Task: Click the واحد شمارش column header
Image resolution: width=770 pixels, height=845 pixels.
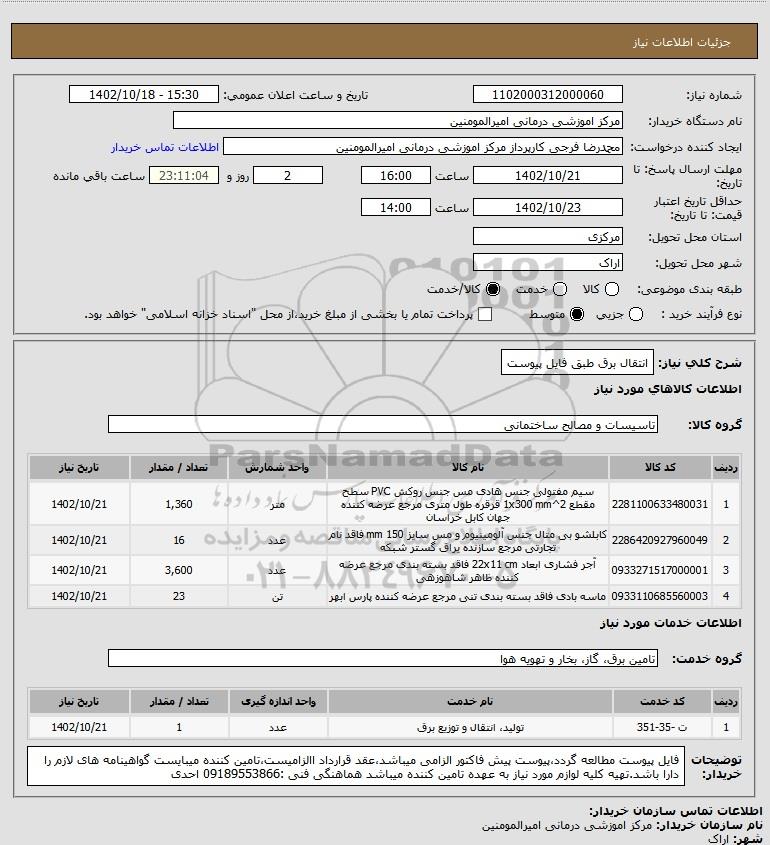Action: pos(278,467)
